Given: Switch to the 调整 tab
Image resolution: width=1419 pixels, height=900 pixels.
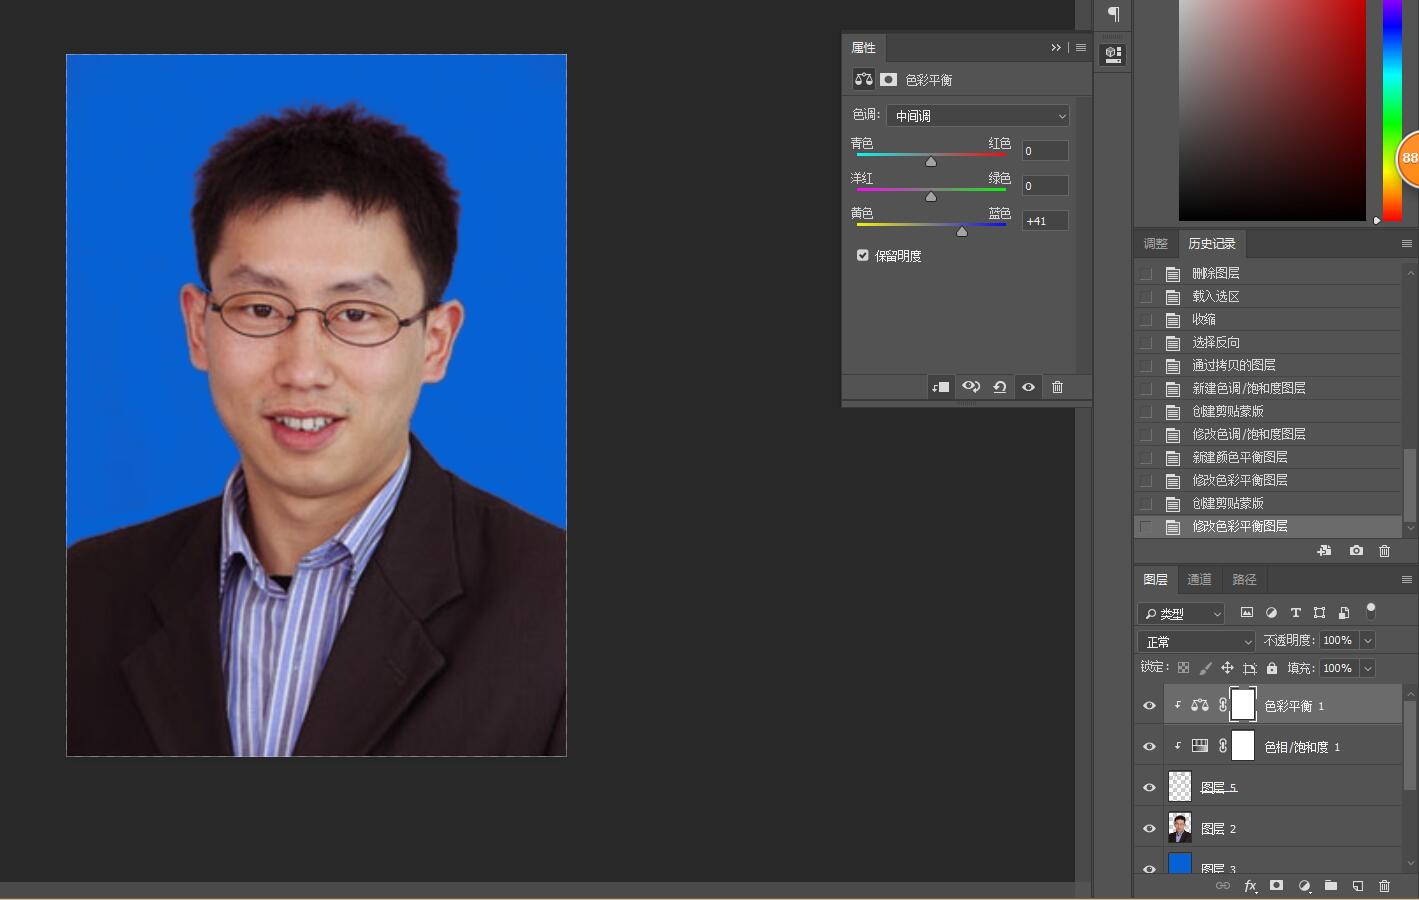Looking at the screenshot, I should coord(1155,243).
